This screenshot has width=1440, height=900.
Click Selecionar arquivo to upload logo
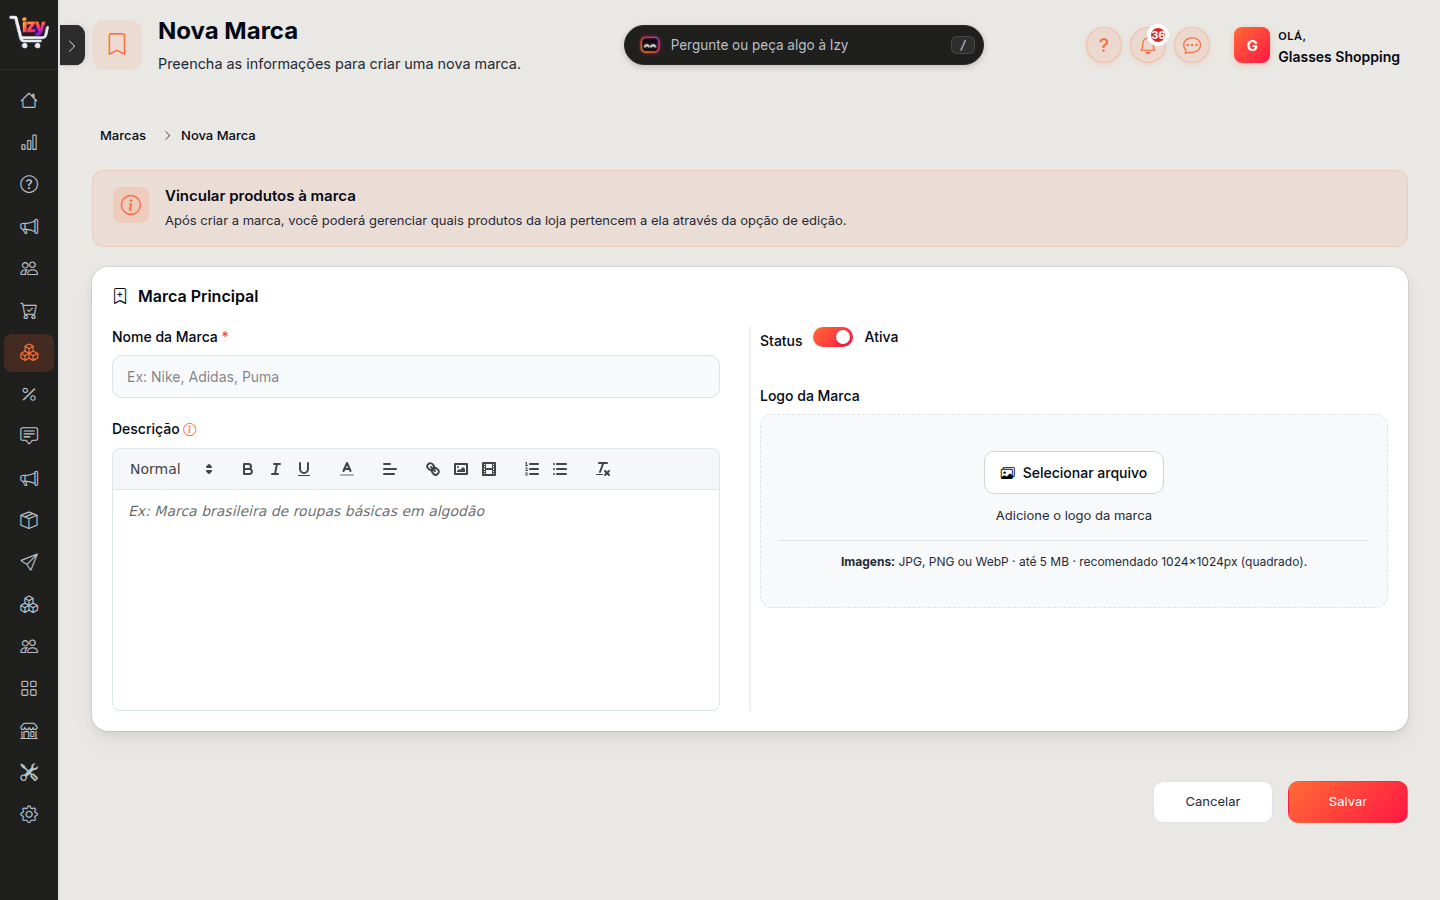(1074, 473)
